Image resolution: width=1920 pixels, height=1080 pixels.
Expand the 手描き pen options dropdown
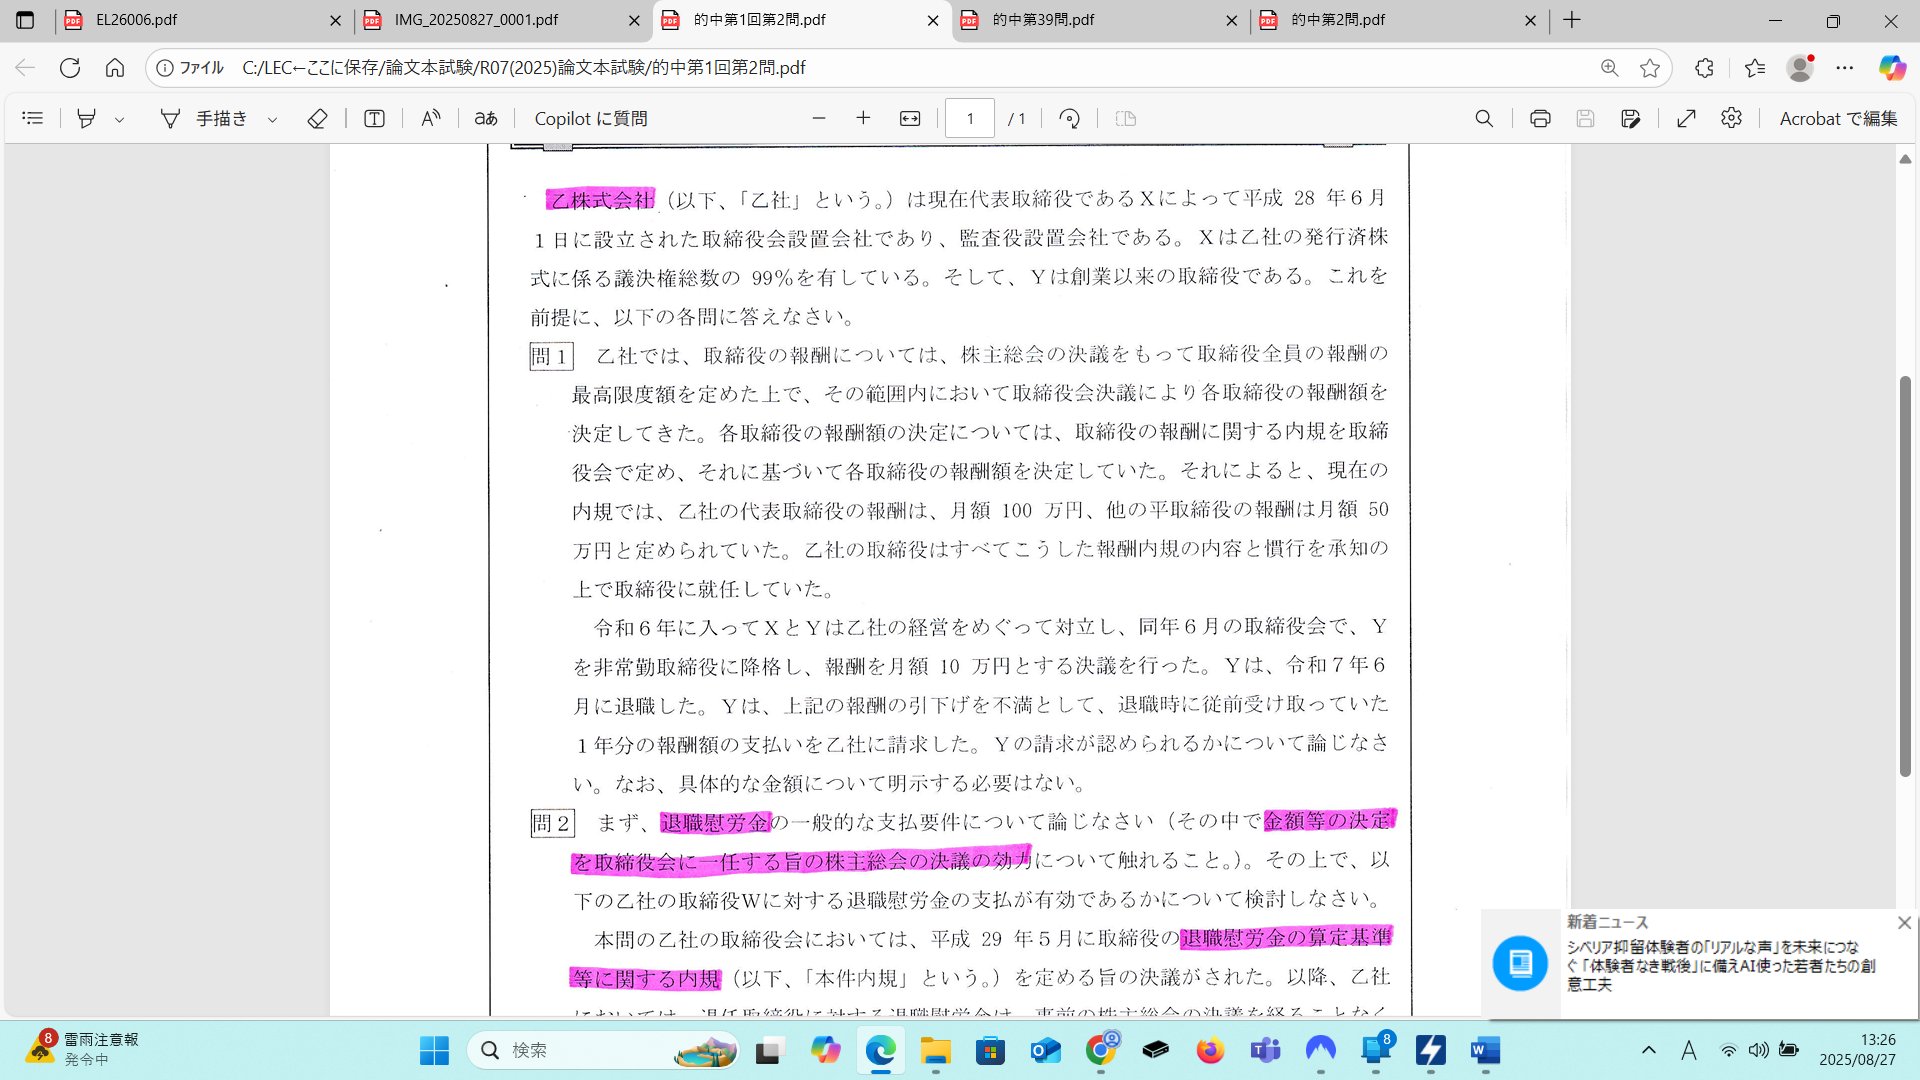[272, 119]
